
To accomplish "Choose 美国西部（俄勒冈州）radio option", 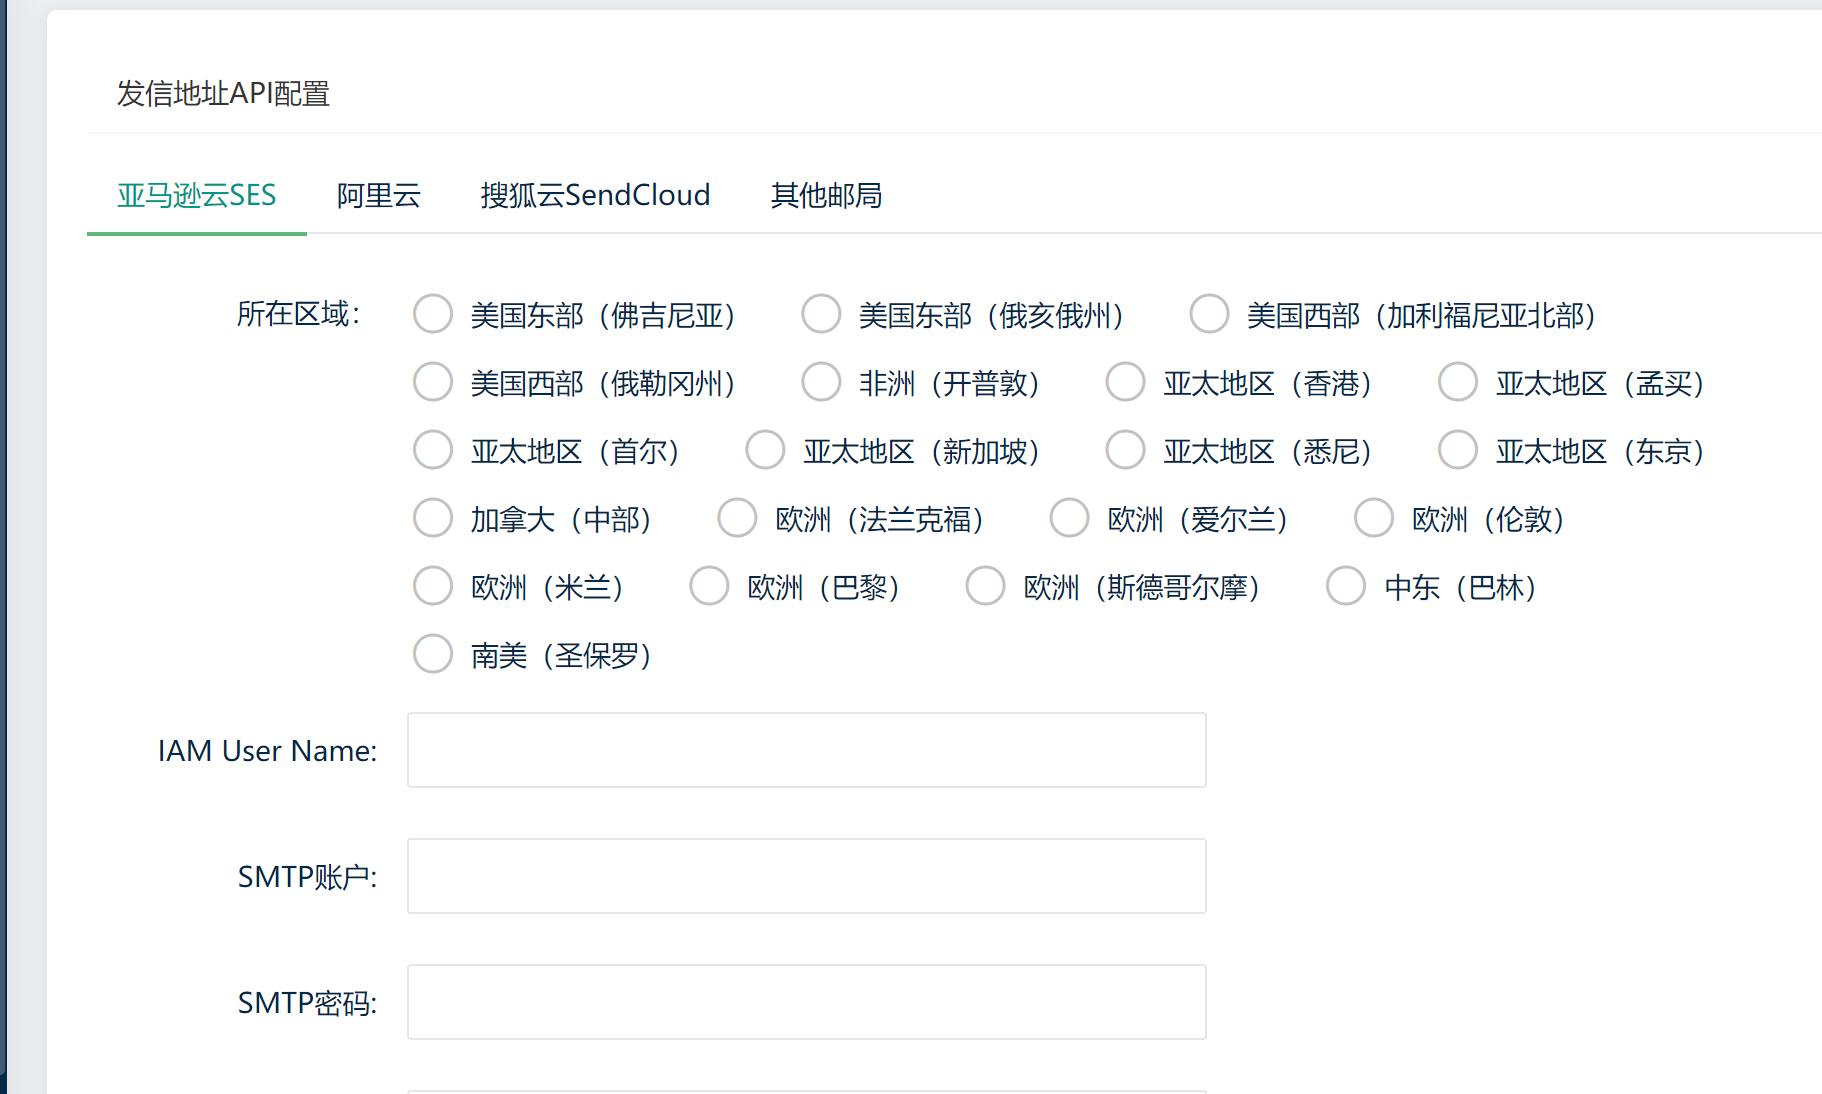I will pos(433,382).
